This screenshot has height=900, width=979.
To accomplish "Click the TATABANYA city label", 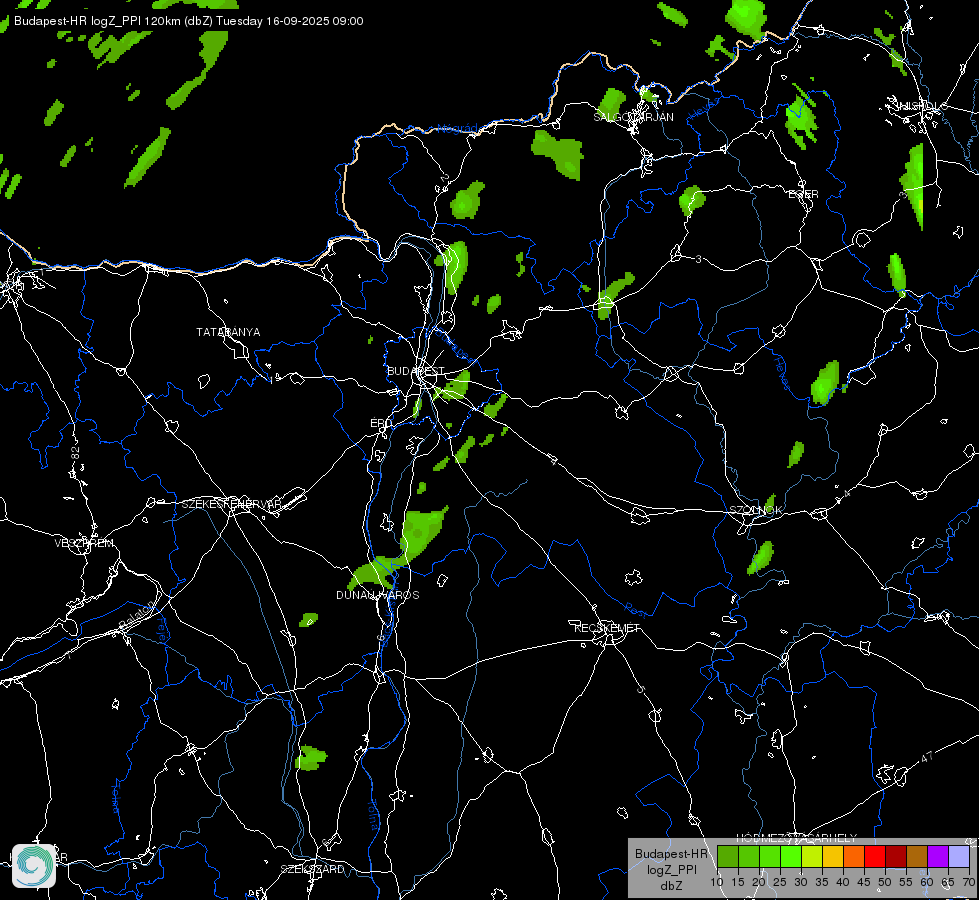I will tap(228, 332).
